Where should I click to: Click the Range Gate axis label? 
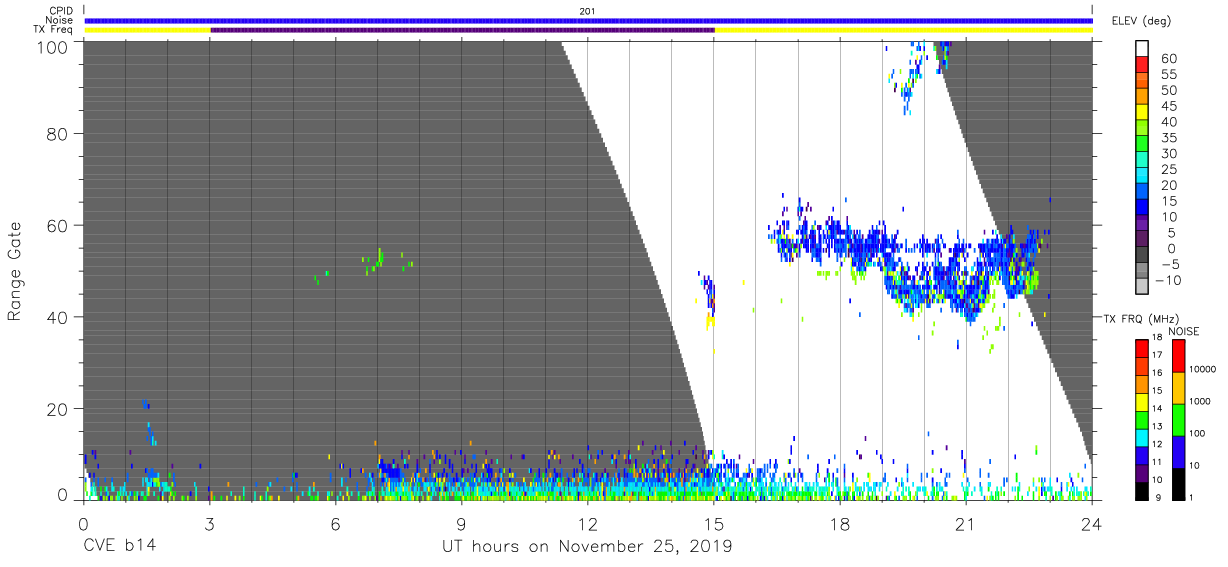[15, 270]
